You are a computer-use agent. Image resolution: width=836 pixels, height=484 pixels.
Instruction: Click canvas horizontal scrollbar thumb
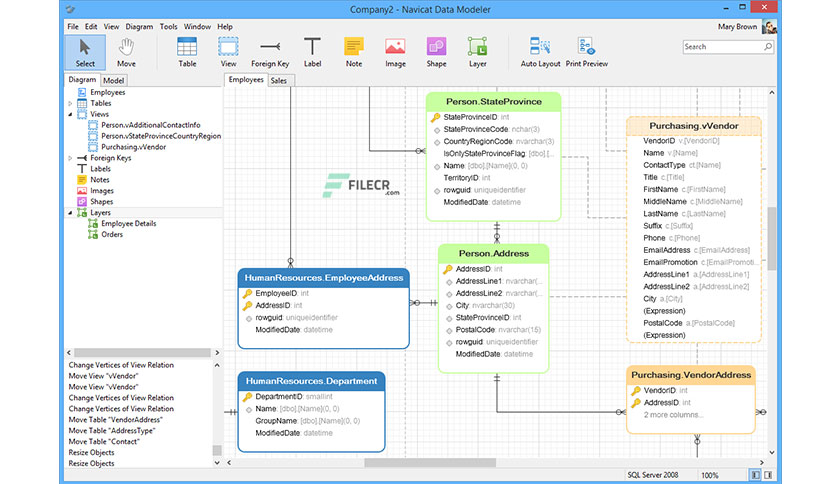(430, 463)
